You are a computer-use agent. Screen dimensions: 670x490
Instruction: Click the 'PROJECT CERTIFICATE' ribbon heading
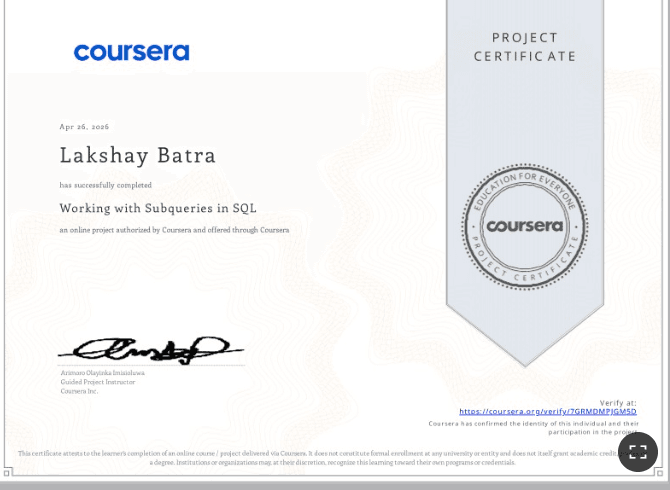[x=525, y=47]
